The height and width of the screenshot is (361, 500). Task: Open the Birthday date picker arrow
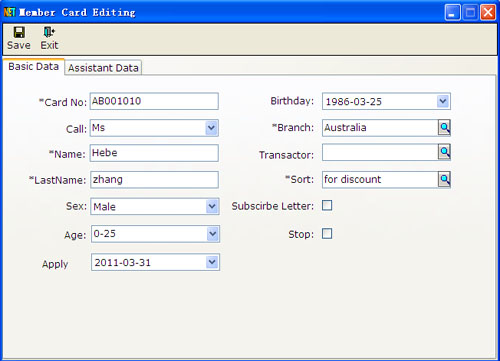(443, 101)
